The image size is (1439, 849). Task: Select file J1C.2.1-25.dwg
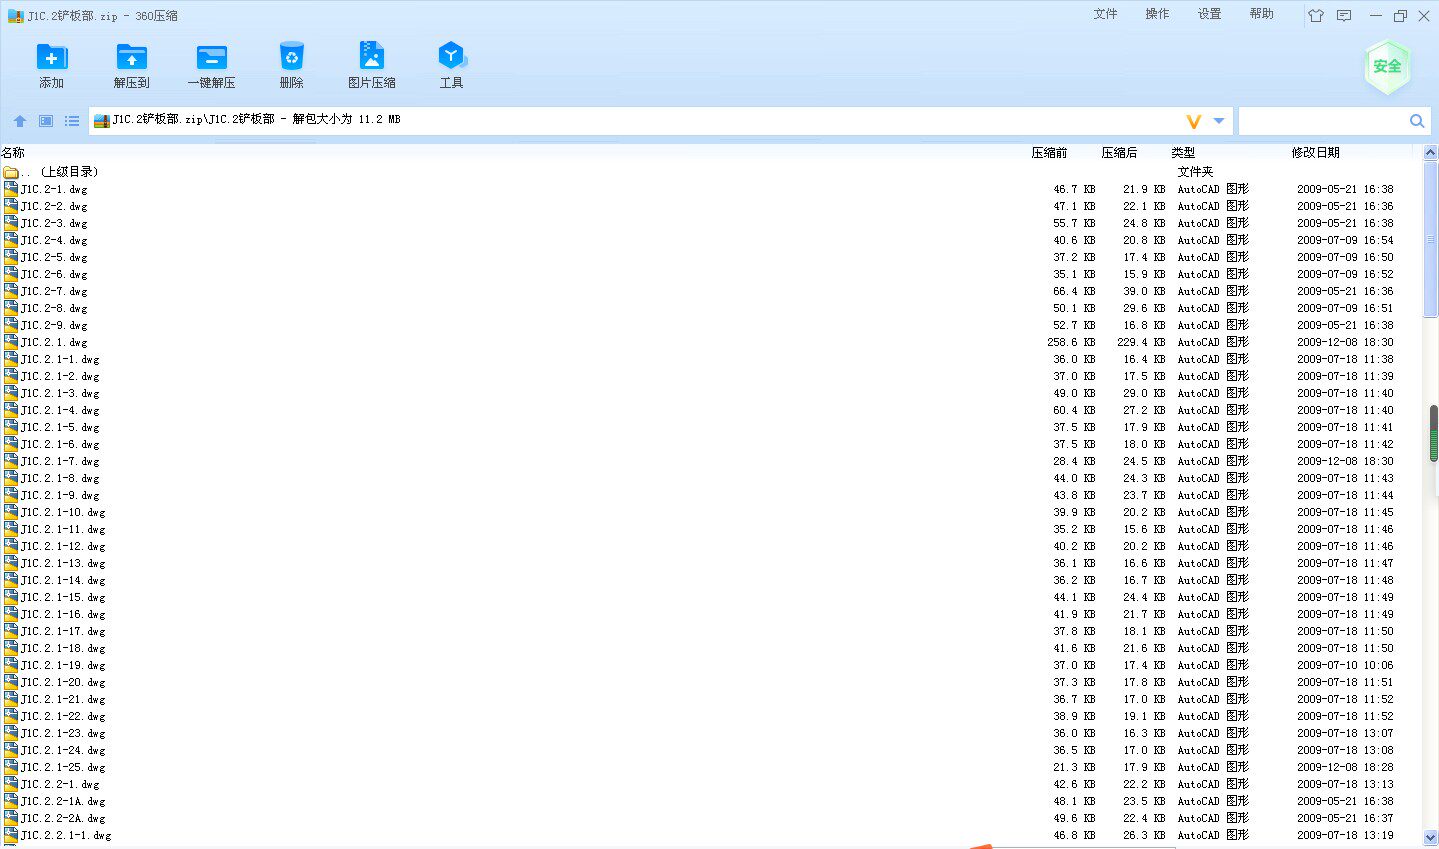(x=710, y=767)
